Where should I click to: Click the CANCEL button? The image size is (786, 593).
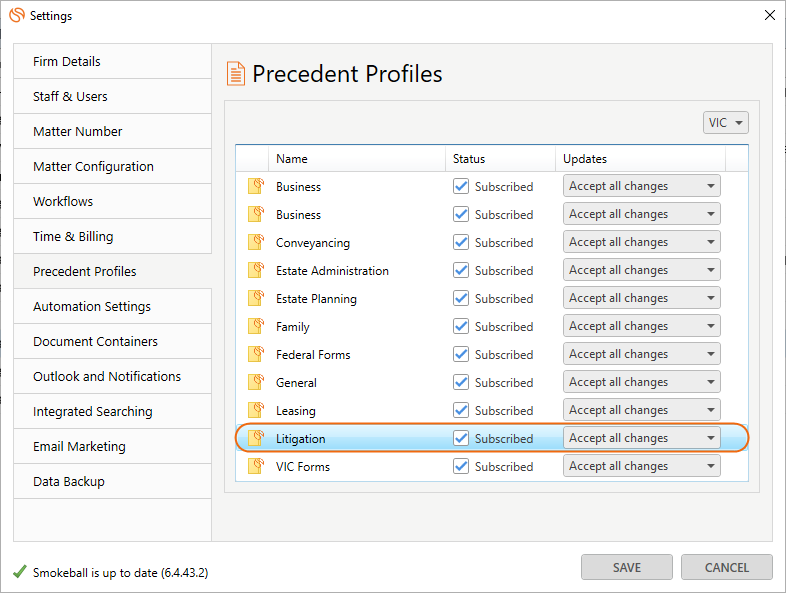726,567
